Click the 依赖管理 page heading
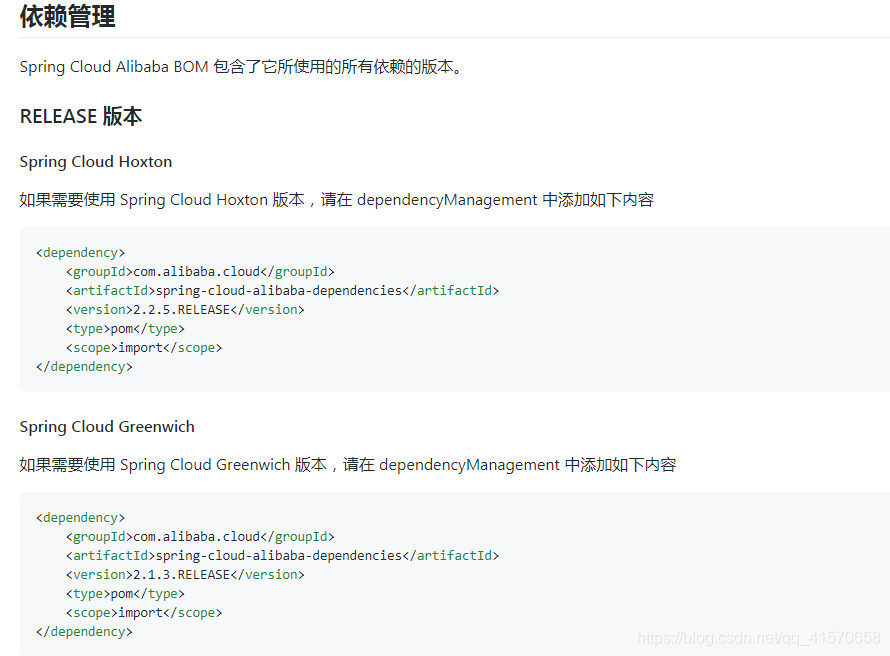Viewport: 890px width, 656px height. (x=66, y=17)
